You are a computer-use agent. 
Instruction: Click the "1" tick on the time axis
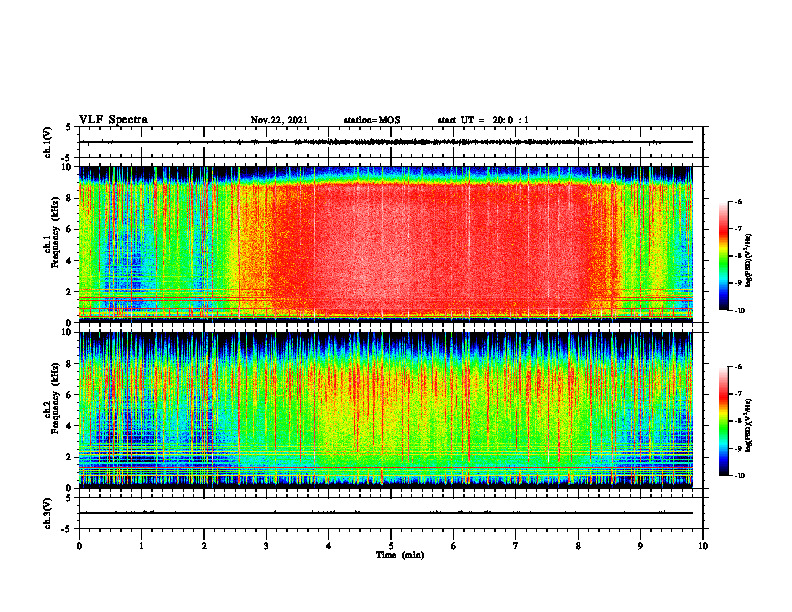[x=141, y=546]
